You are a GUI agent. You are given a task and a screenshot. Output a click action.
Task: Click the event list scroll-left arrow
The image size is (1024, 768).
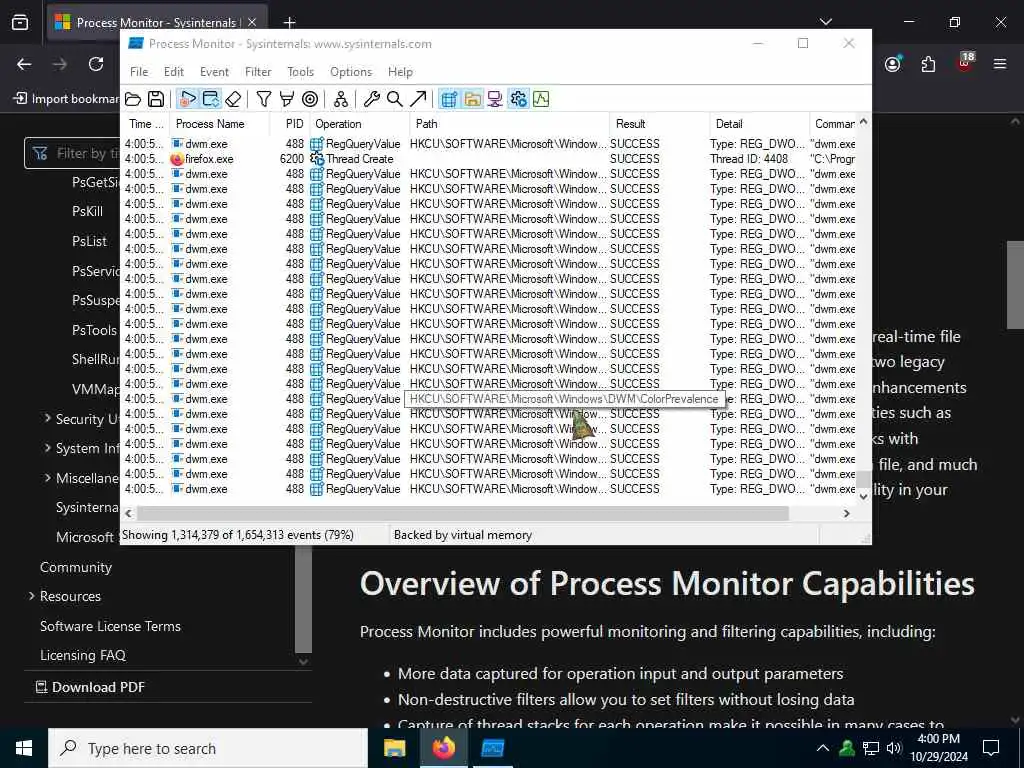pyautogui.click(x=129, y=513)
